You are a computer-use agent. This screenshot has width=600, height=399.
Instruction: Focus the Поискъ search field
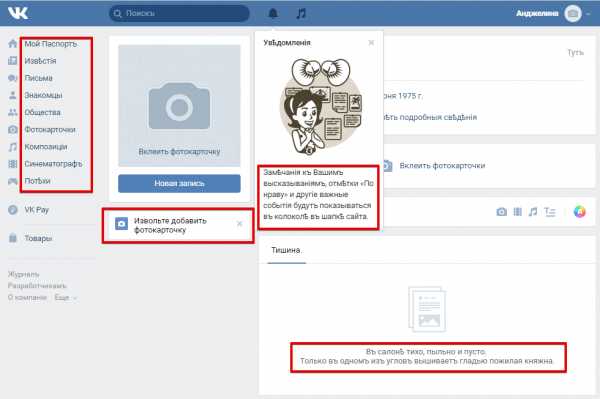(179, 13)
